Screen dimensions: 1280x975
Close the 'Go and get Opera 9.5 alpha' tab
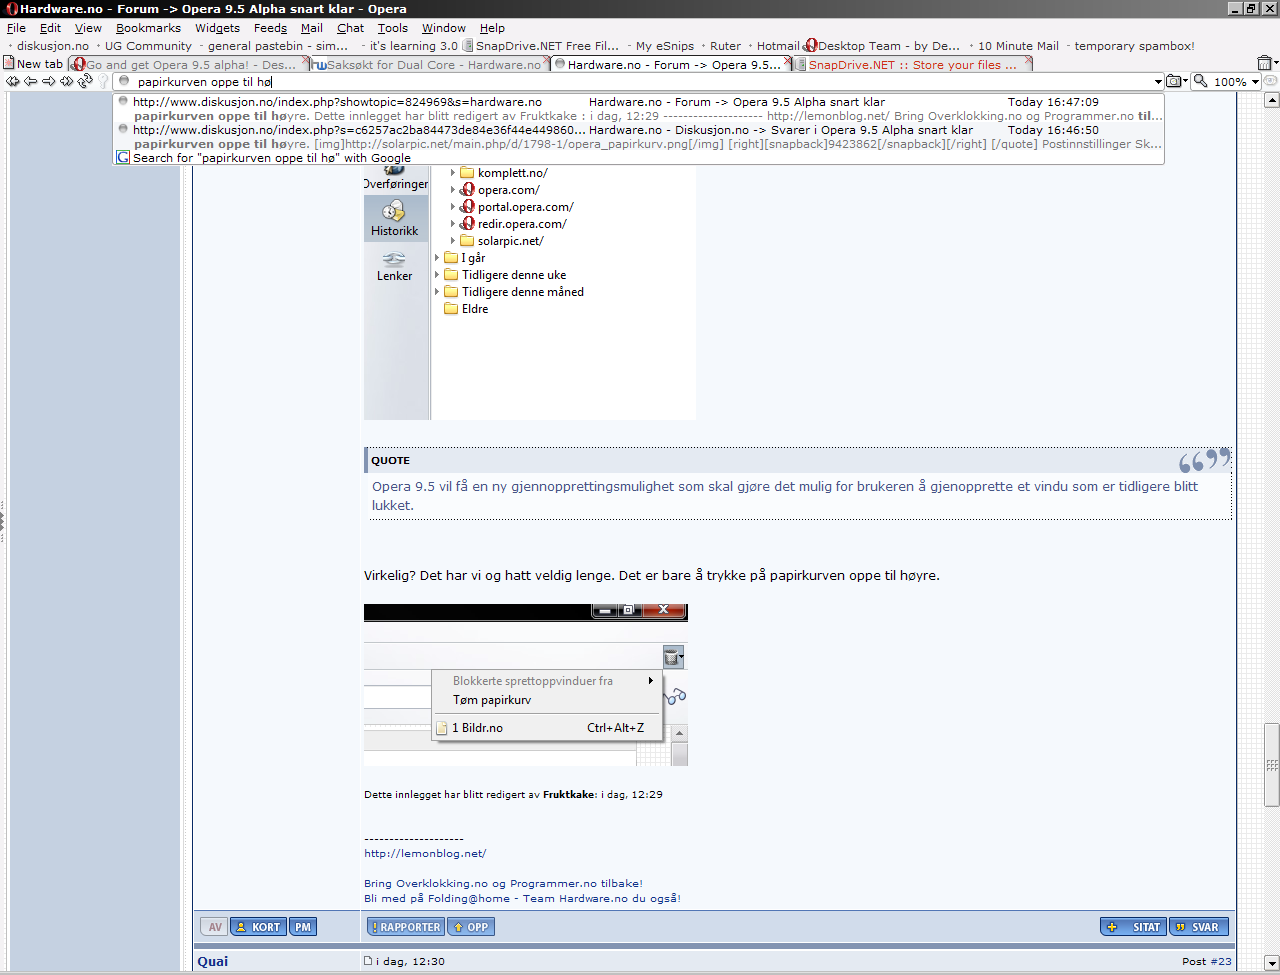pyautogui.click(x=306, y=62)
